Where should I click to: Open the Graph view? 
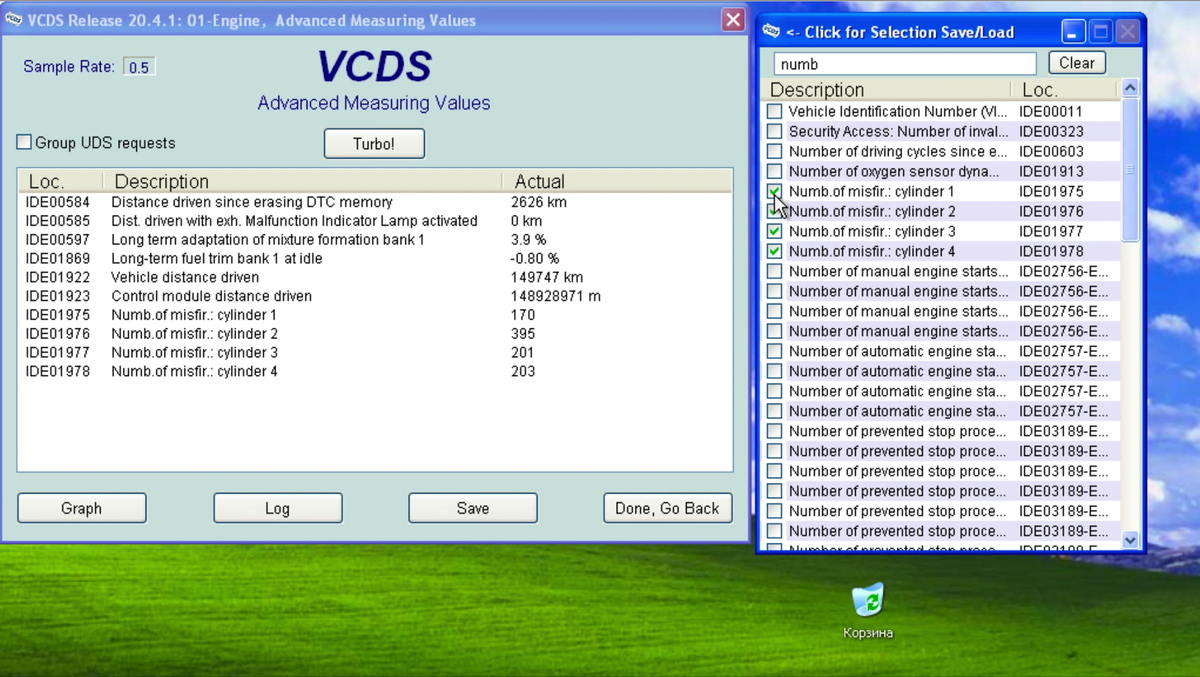pos(82,508)
